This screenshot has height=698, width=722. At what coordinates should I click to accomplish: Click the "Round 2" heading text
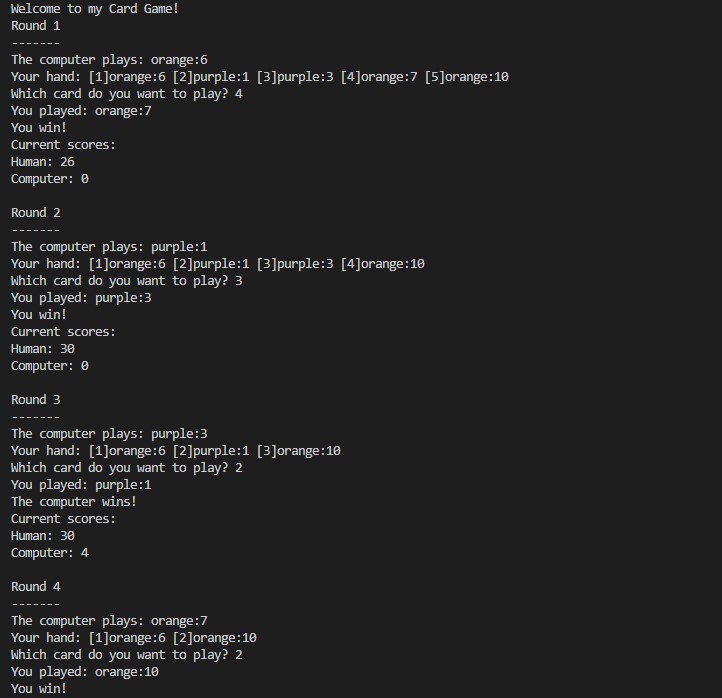pyautogui.click(x=36, y=213)
